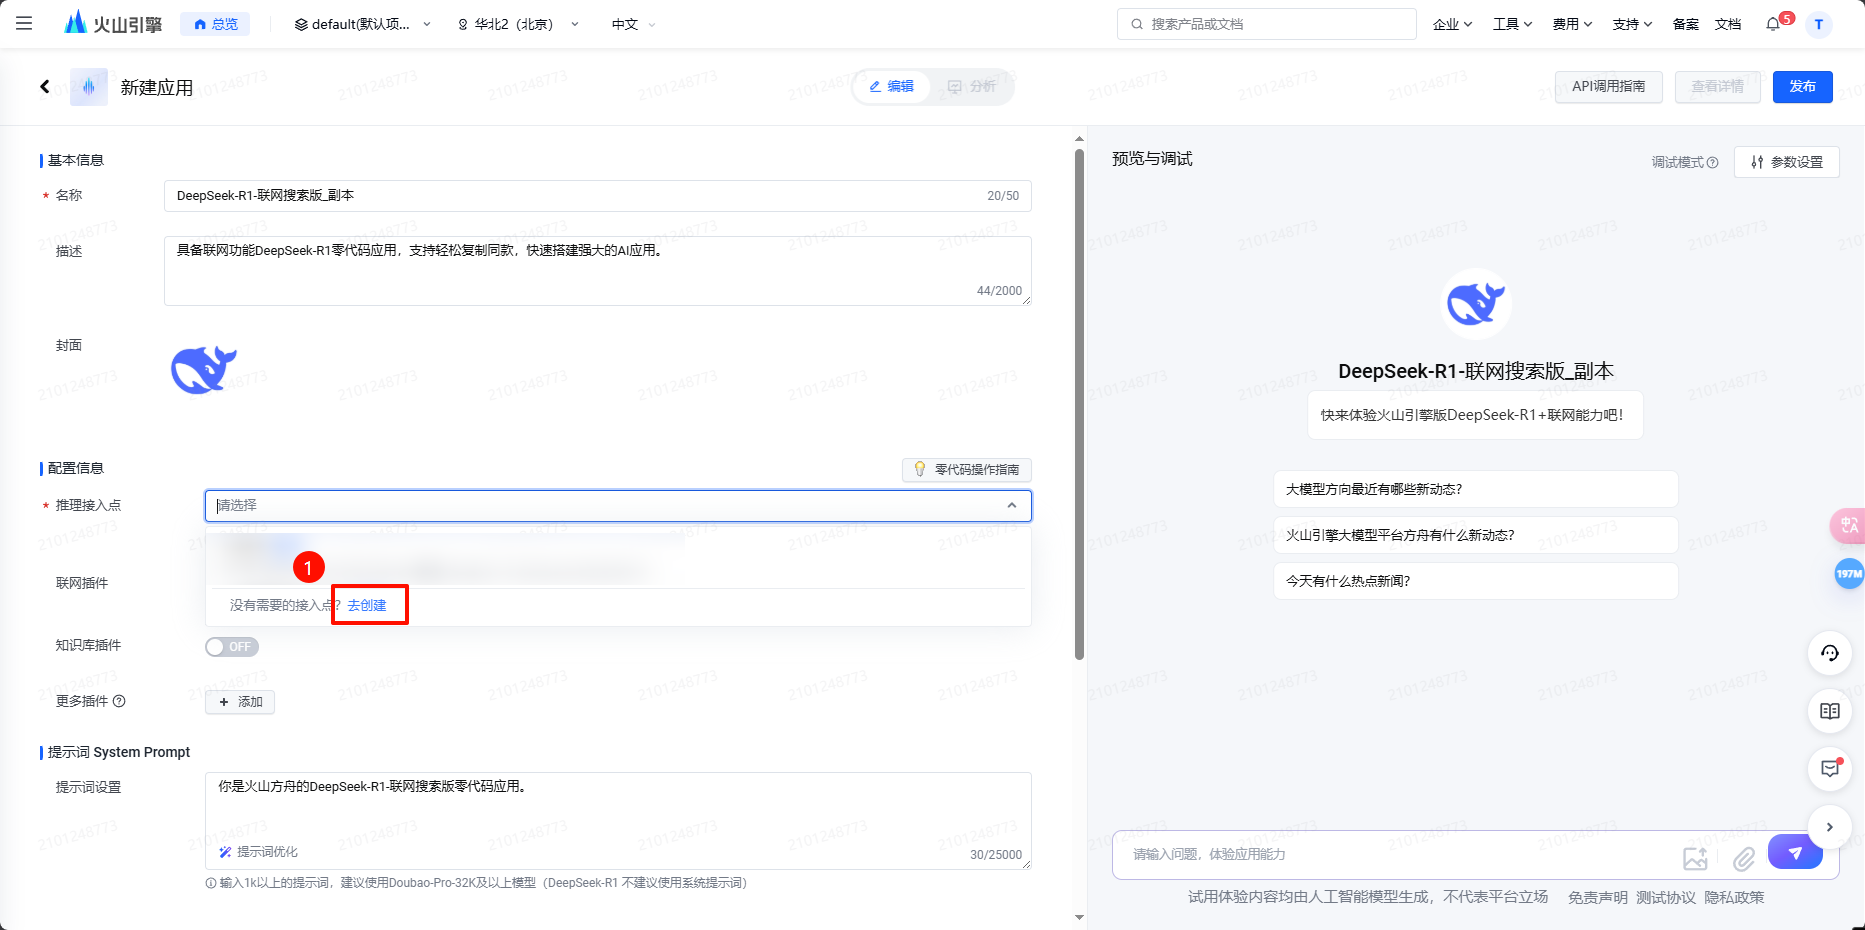Collapse the floating sidebar arrow
Image resolution: width=1865 pixels, height=930 pixels.
(x=1829, y=827)
